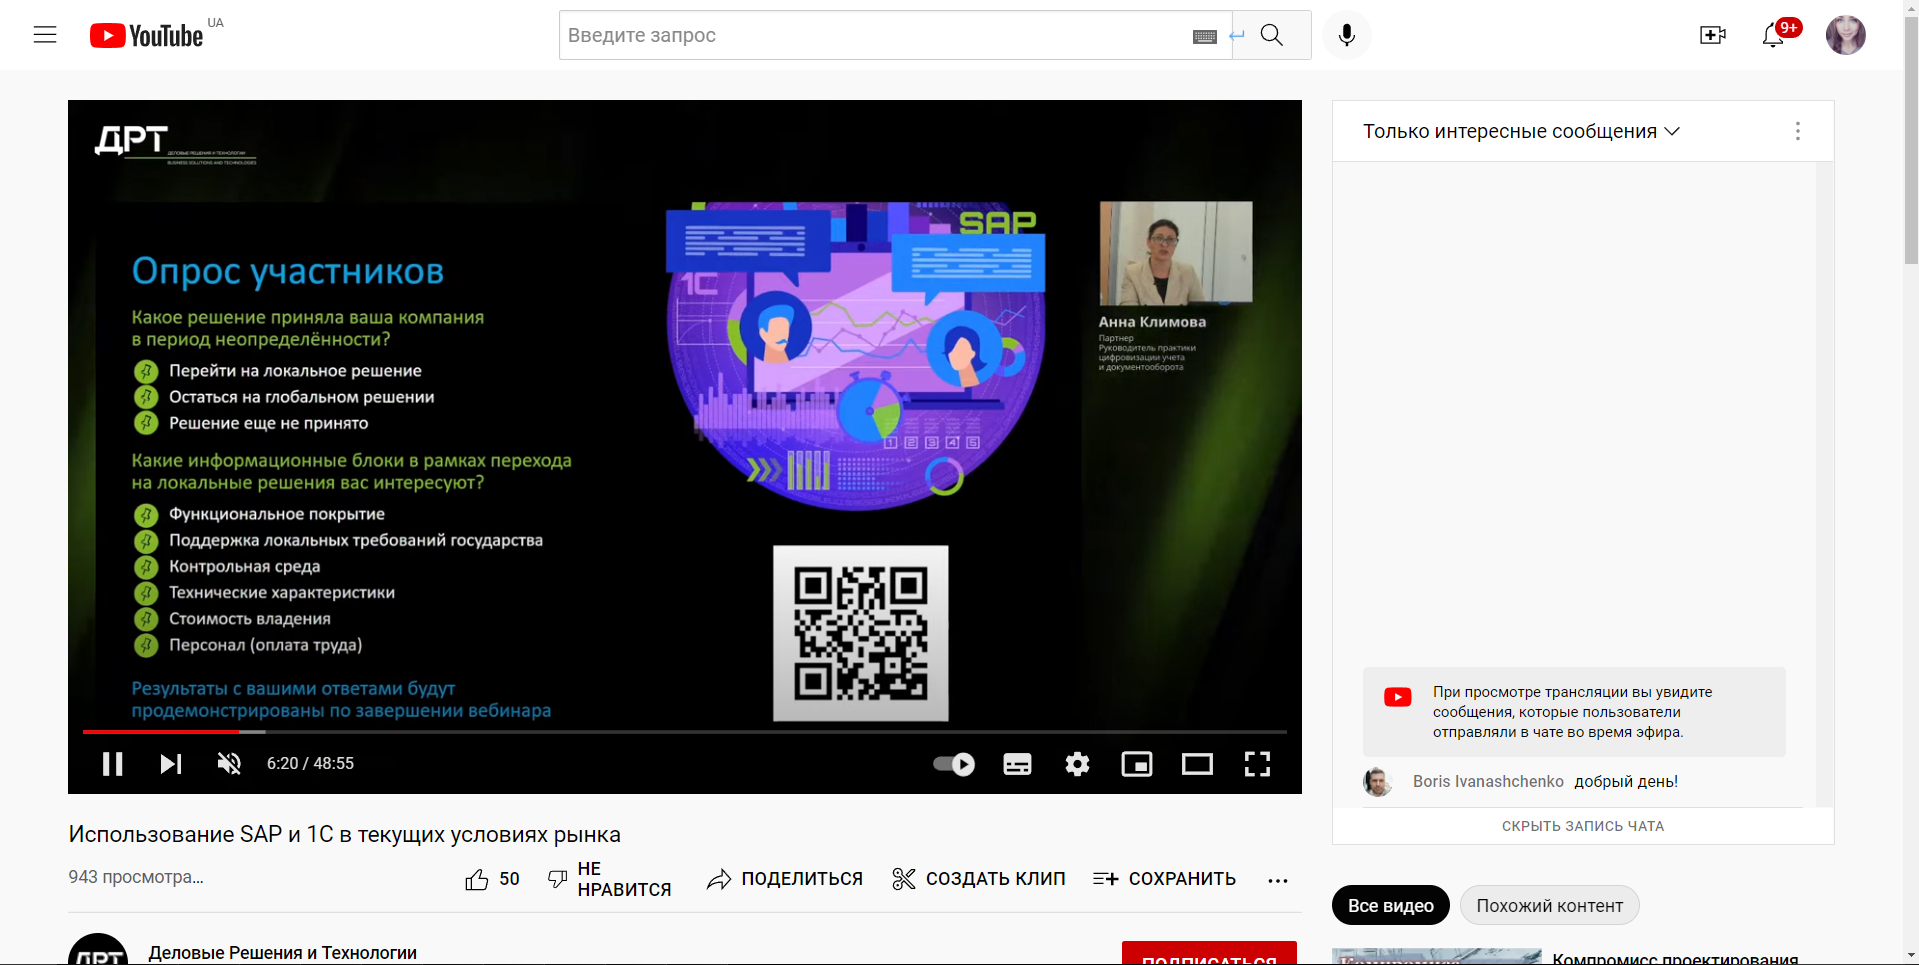Select the Похожий контент chip
Image resolution: width=1919 pixels, height=965 pixels.
pos(1550,905)
